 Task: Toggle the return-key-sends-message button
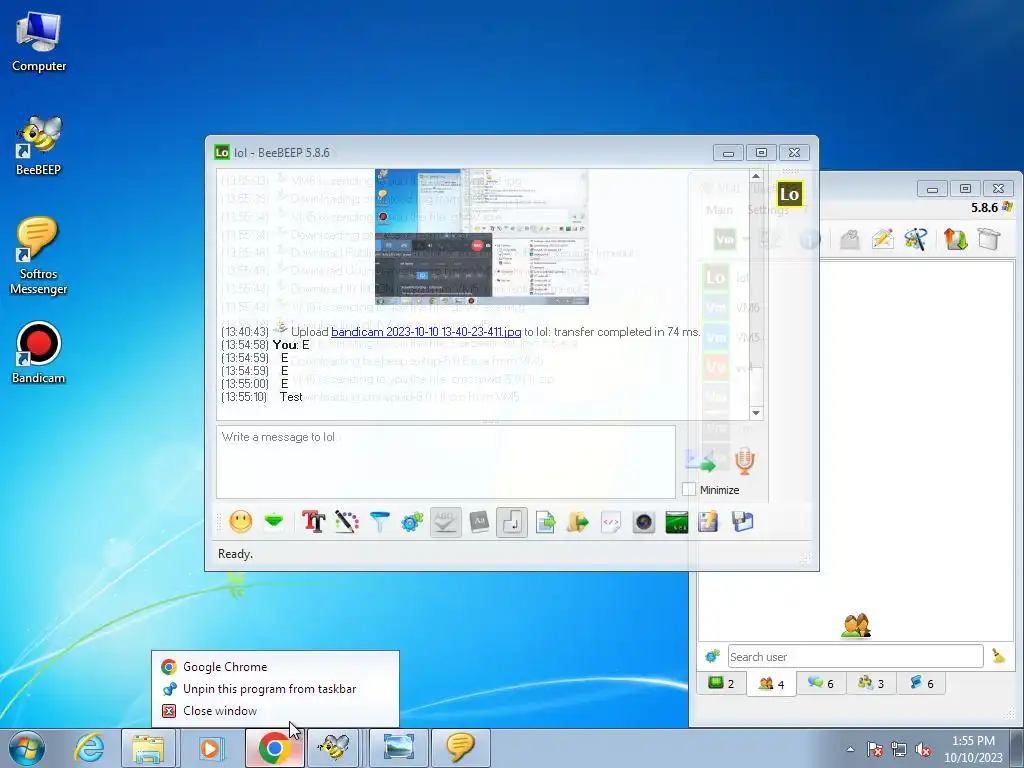pyautogui.click(x=512, y=522)
